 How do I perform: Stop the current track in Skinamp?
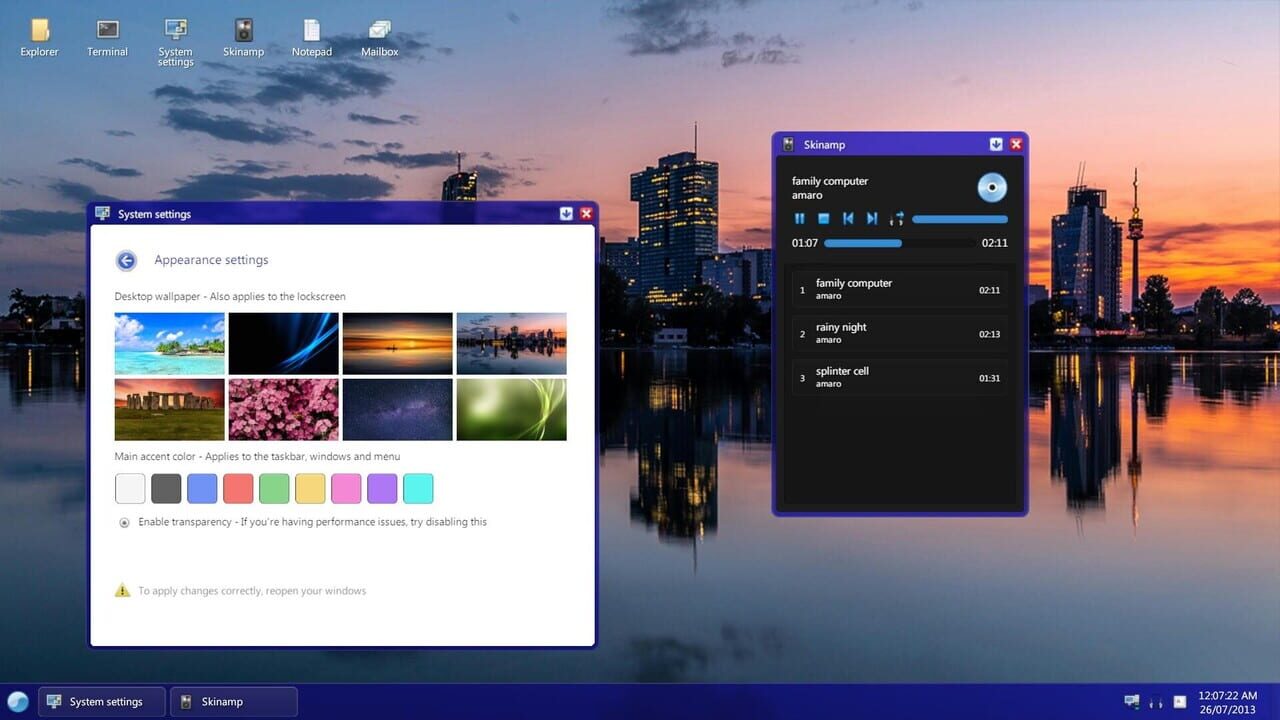pos(823,218)
